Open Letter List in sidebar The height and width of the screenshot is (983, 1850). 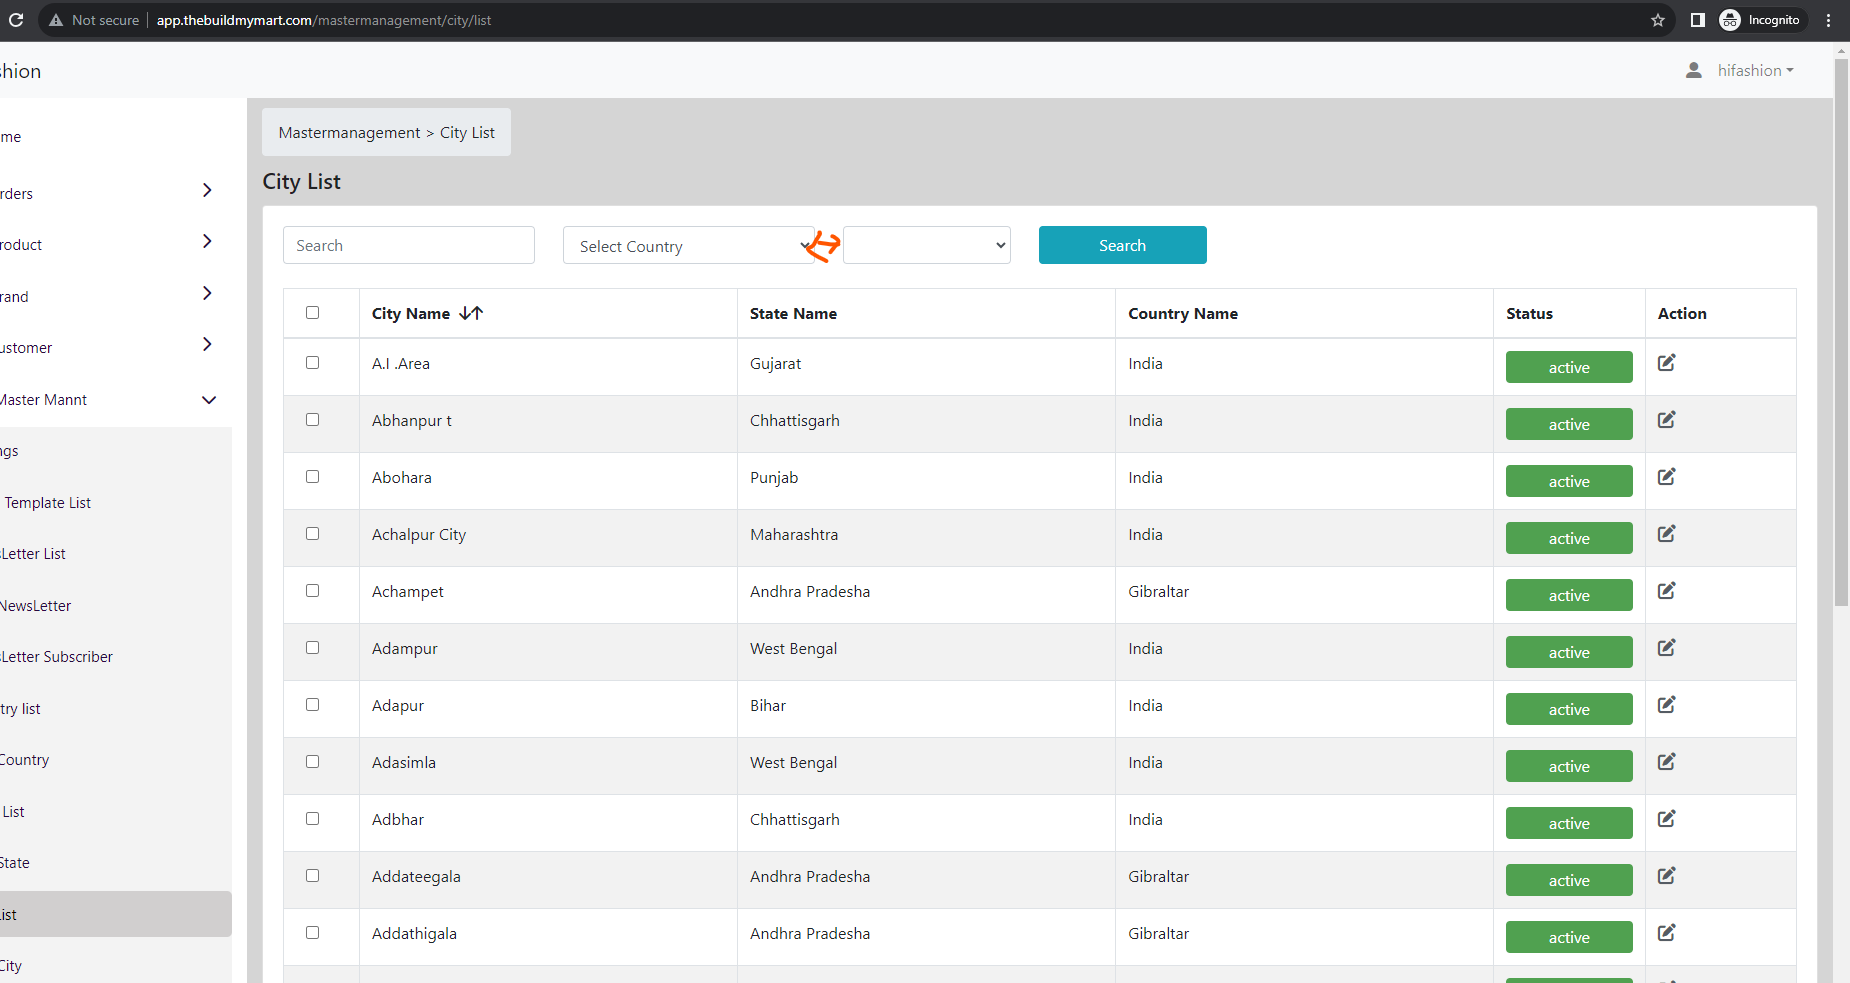pos(33,553)
